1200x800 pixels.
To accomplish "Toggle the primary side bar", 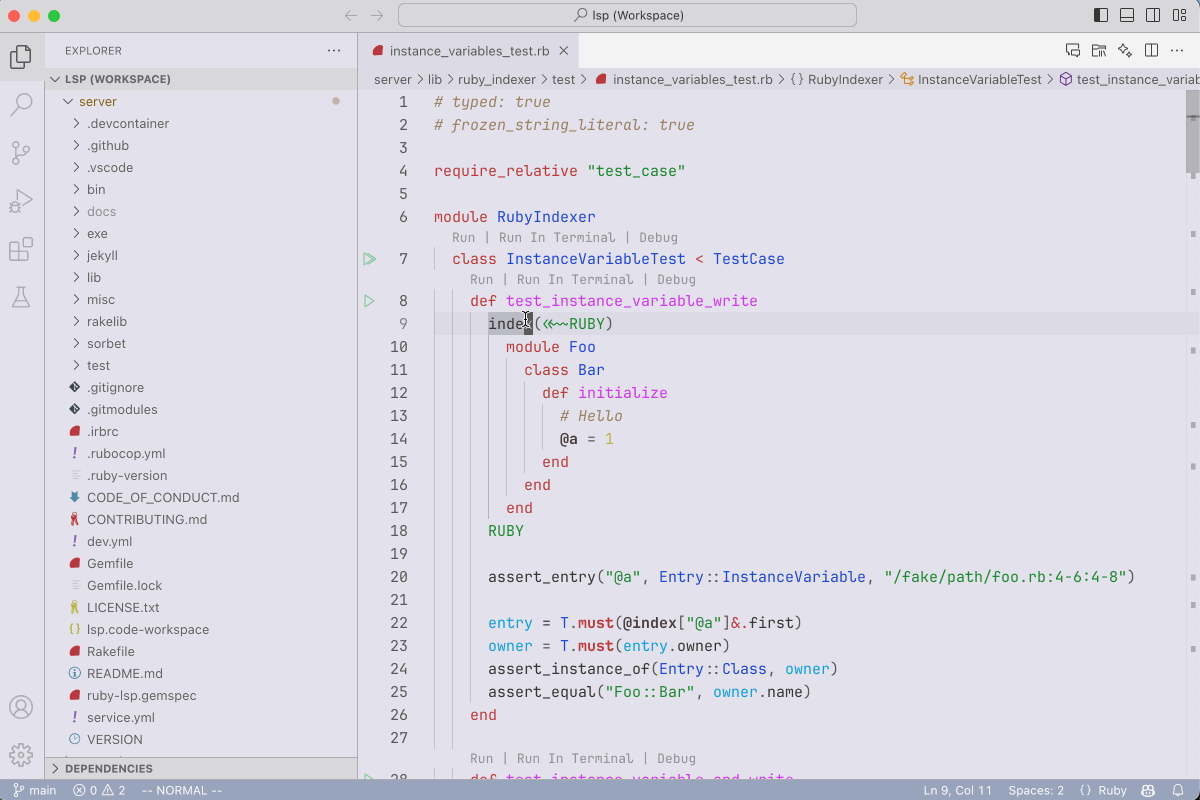I will pyautogui.click(x=1101, y=15).
